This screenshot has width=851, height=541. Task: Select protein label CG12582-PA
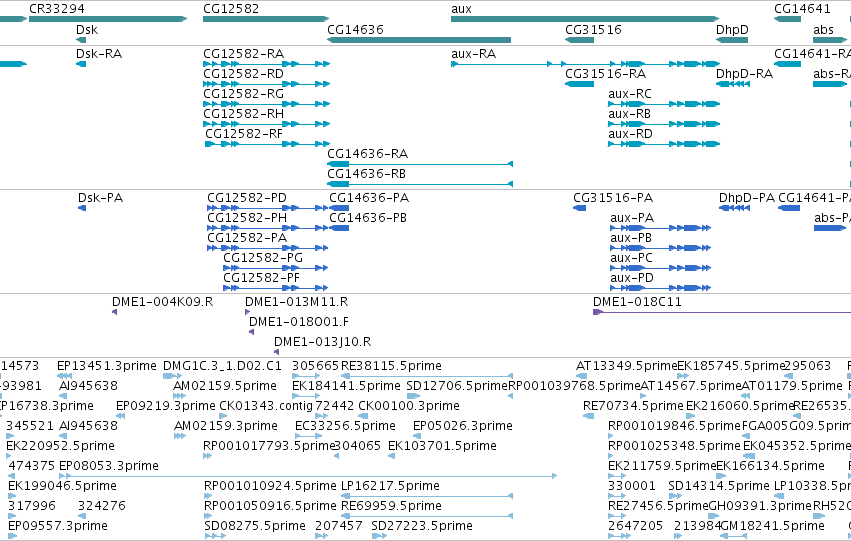click(247, 238)
